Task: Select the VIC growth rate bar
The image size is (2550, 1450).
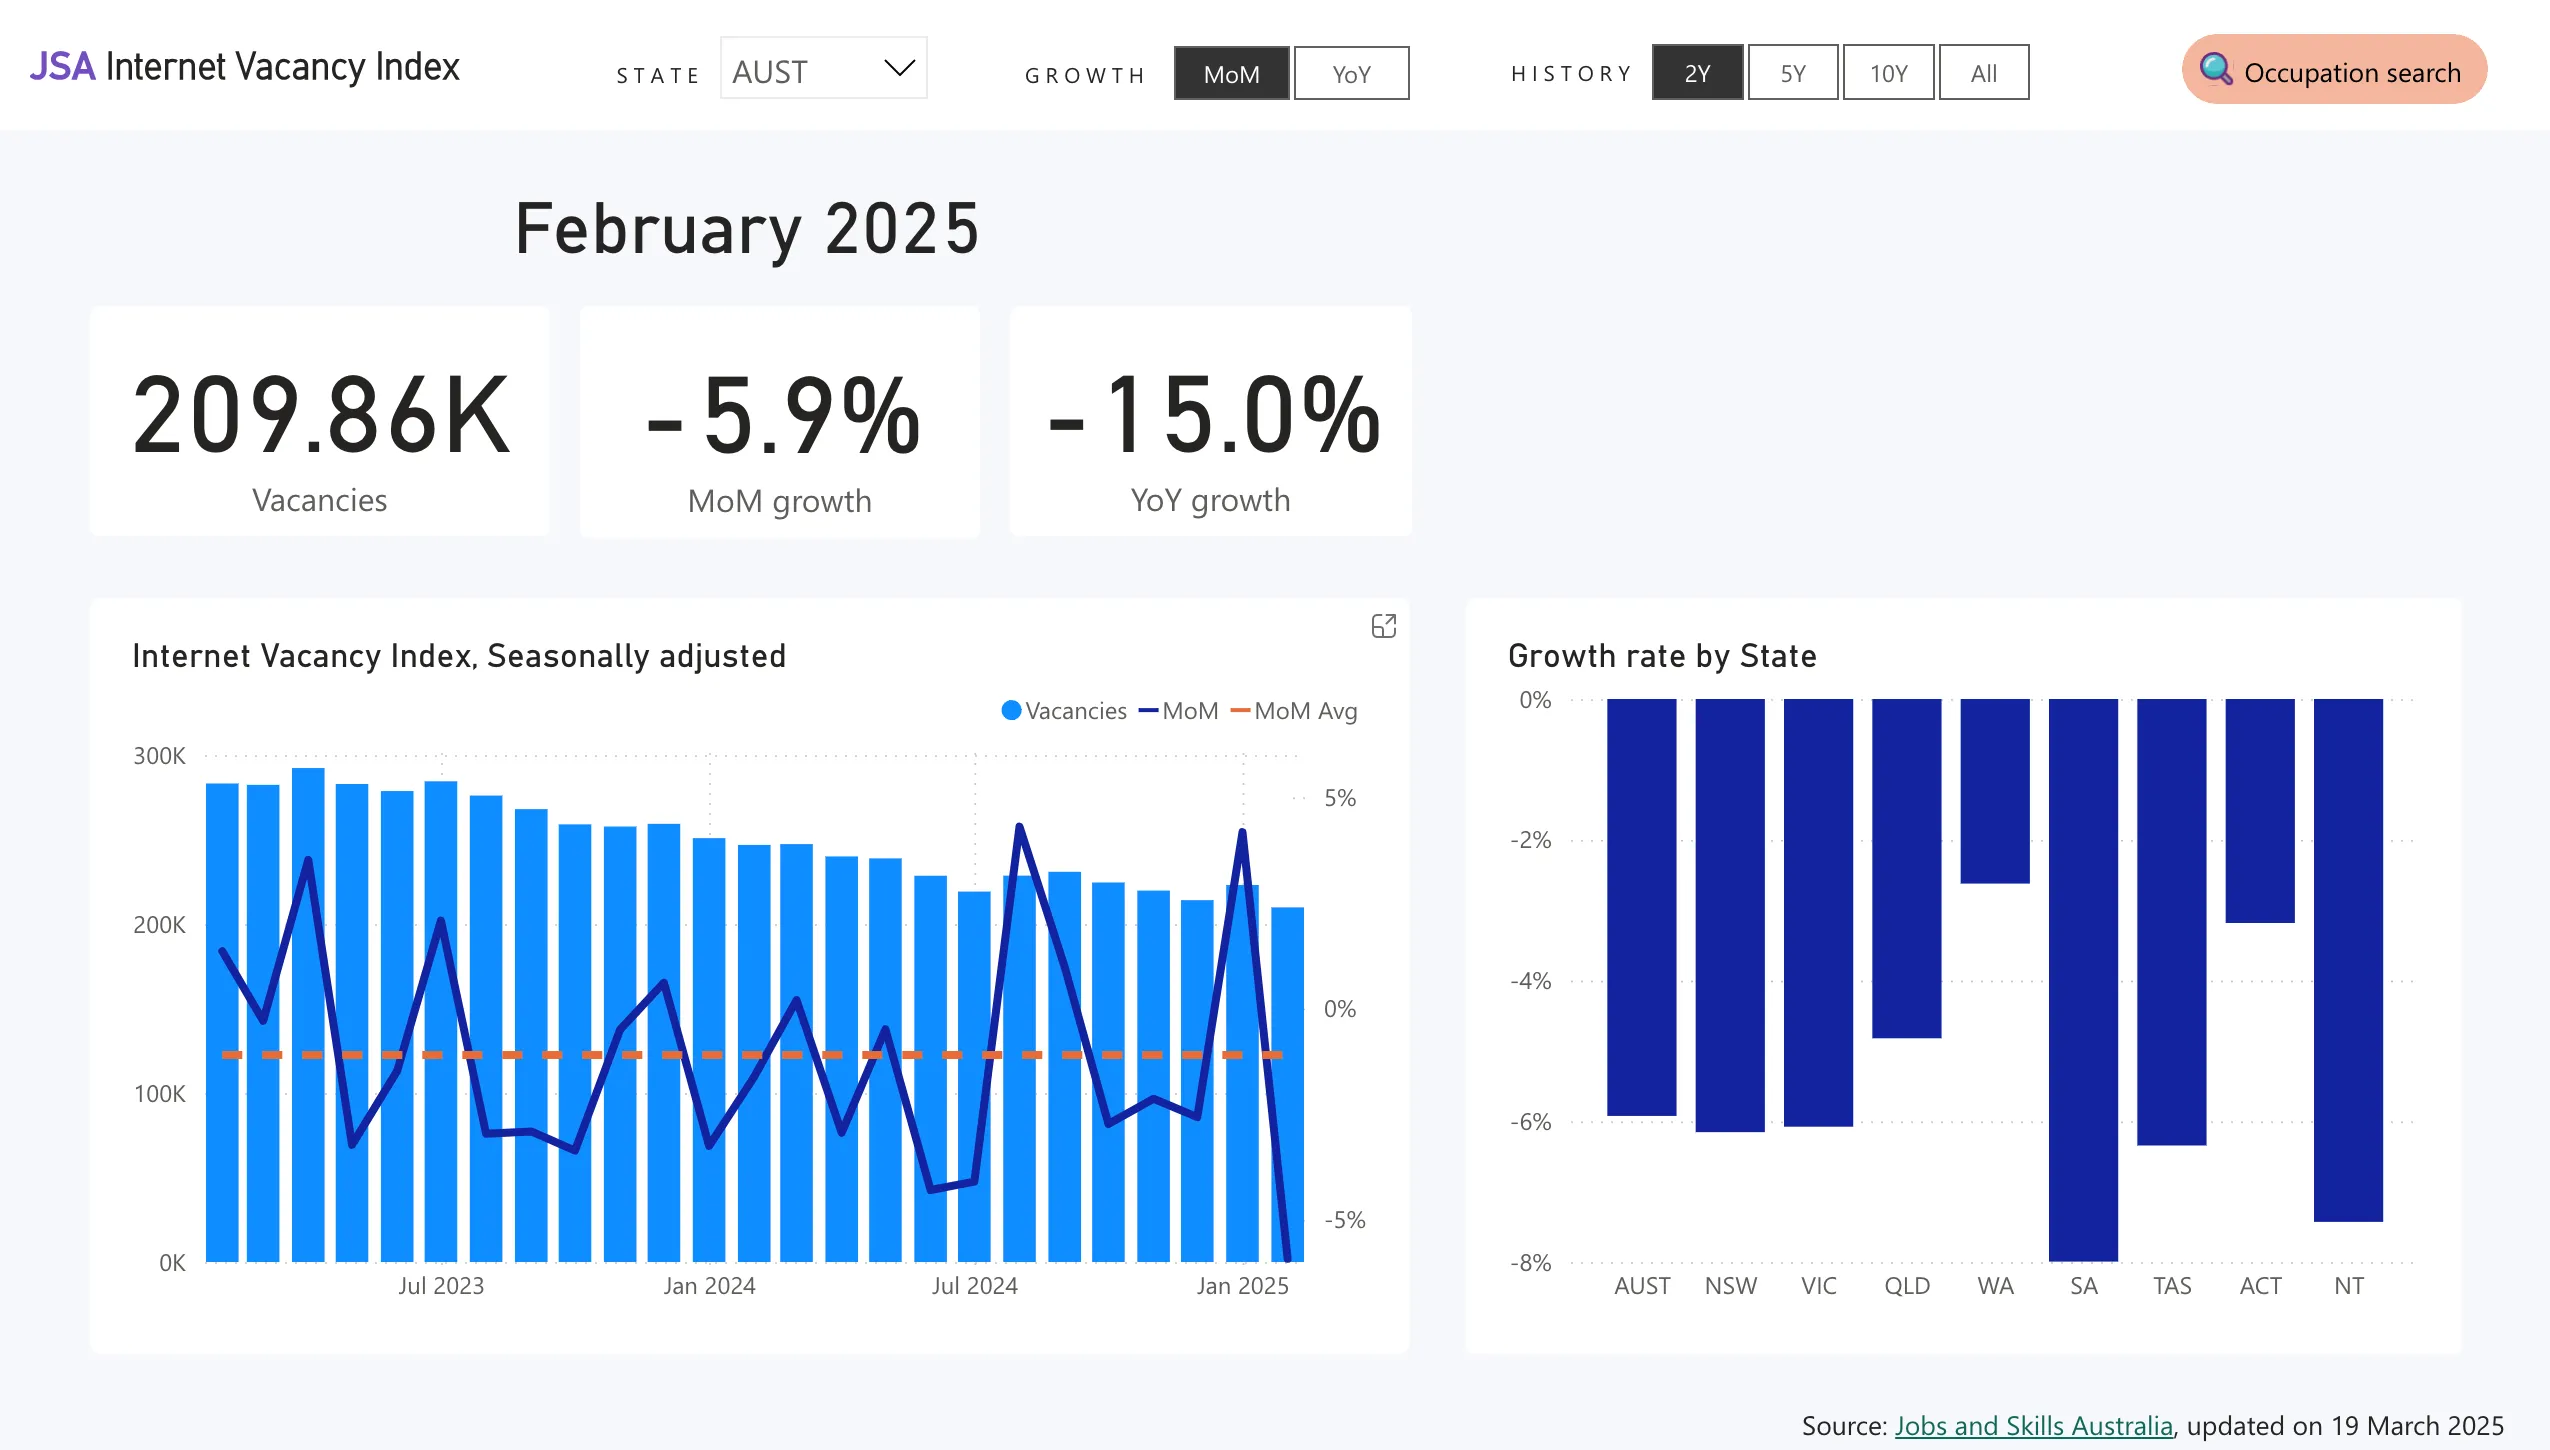Action: [1818, 912]
